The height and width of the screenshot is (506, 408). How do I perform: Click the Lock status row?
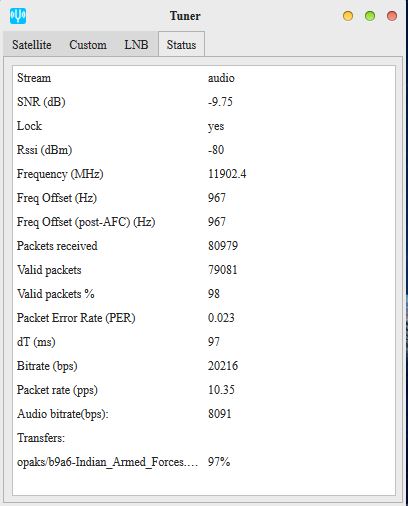pos(204,126)
